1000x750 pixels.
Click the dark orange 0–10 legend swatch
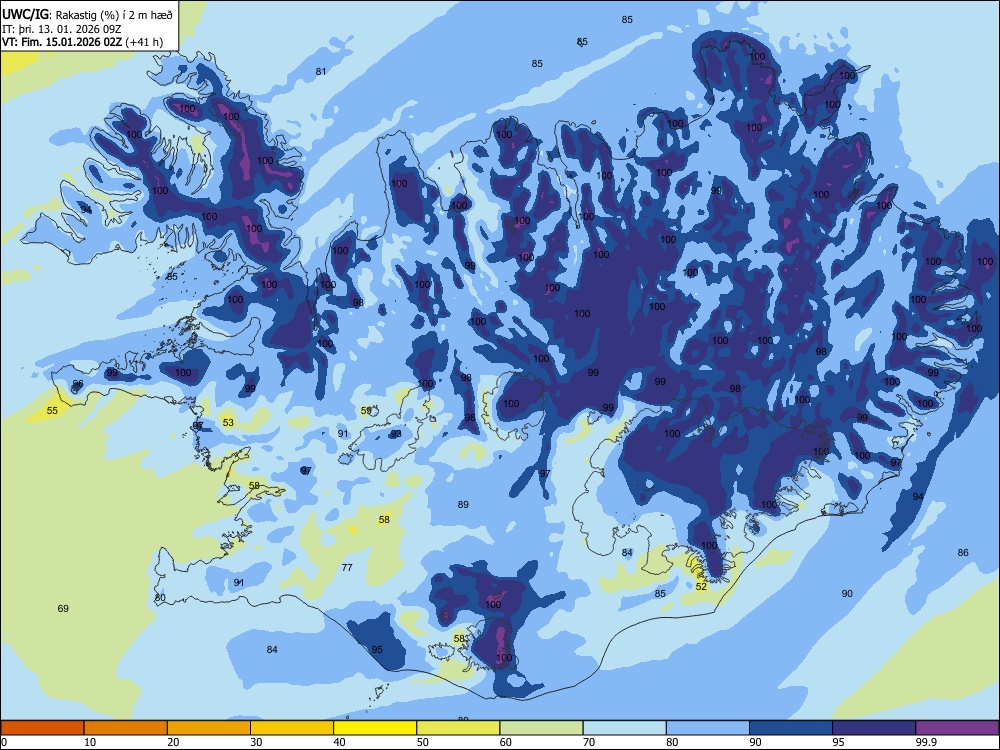click(42, 728)
